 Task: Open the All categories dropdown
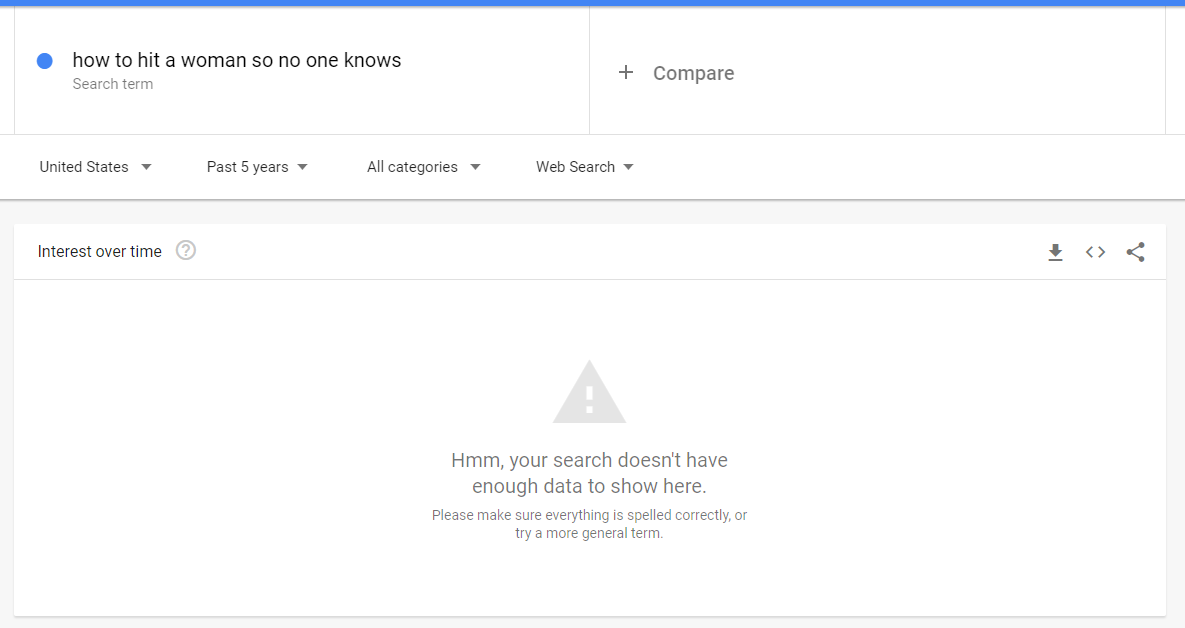coord(423,167)
